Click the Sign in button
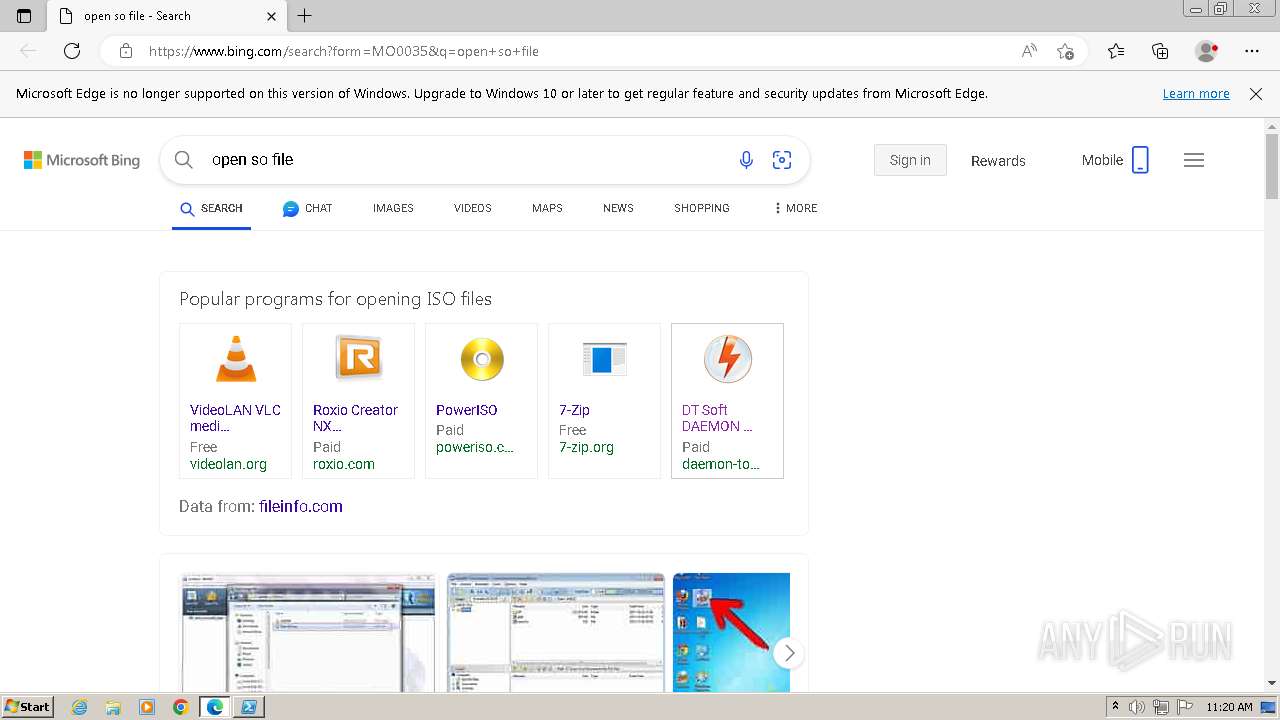This screenshot has height=720, width=1280. [x=910, y=160]
